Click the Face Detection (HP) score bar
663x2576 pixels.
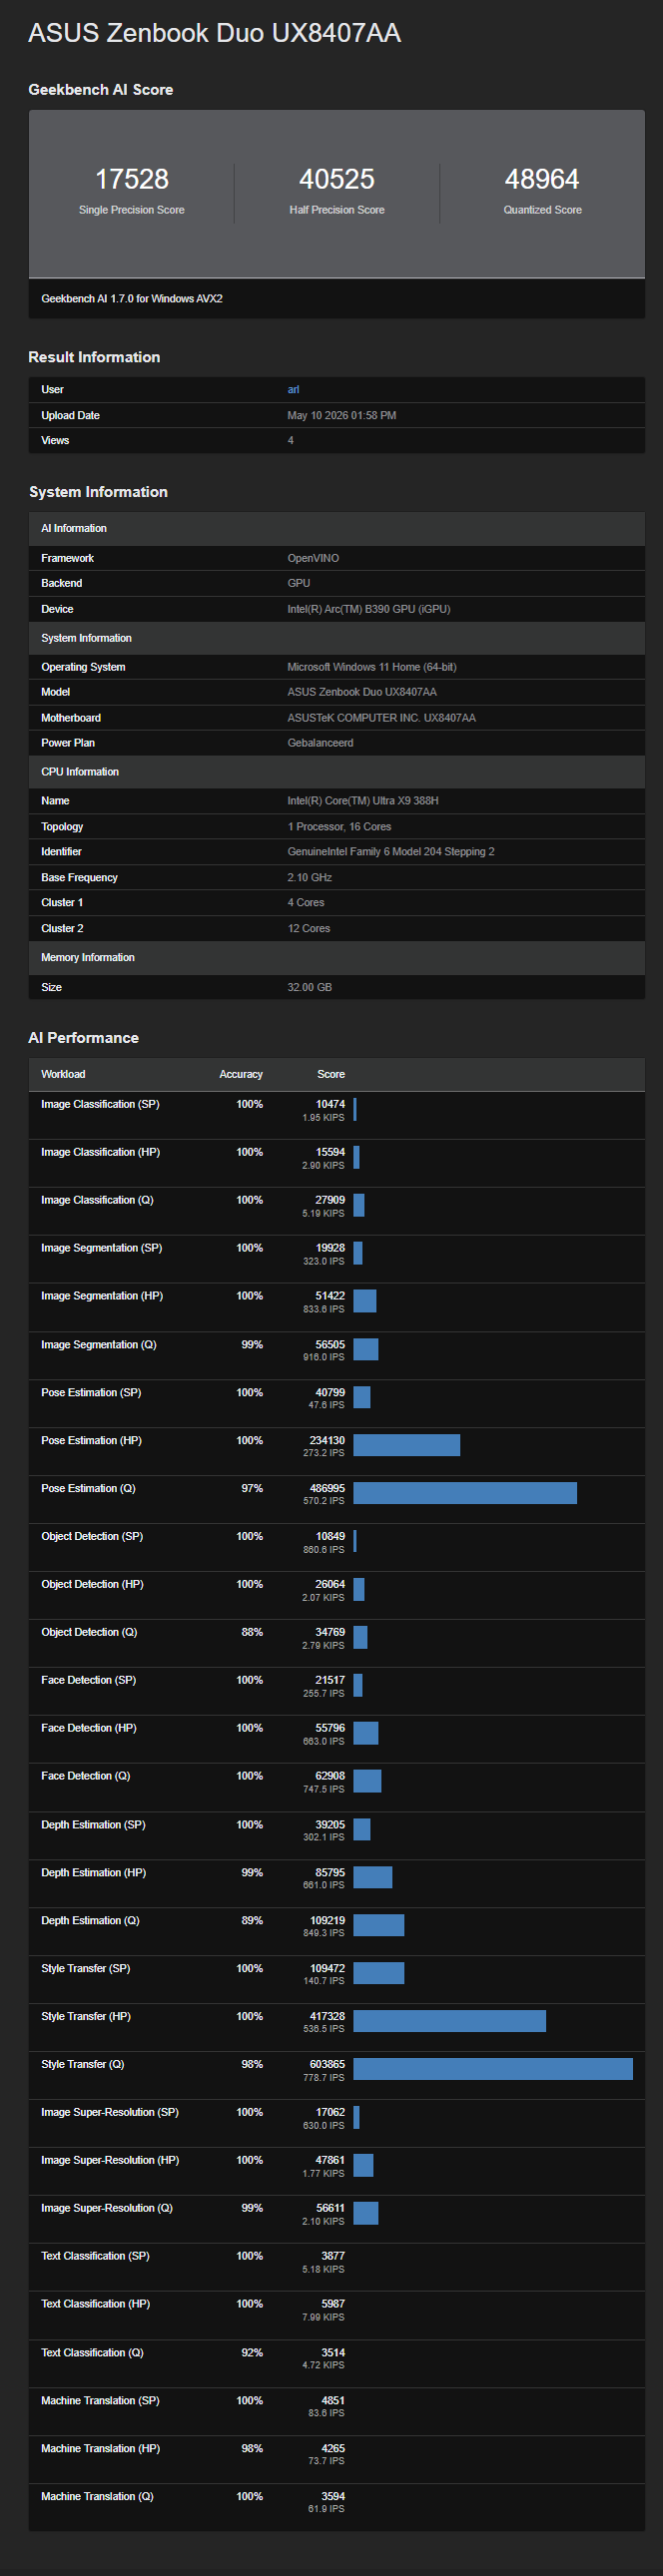(x=366, y=1733)
